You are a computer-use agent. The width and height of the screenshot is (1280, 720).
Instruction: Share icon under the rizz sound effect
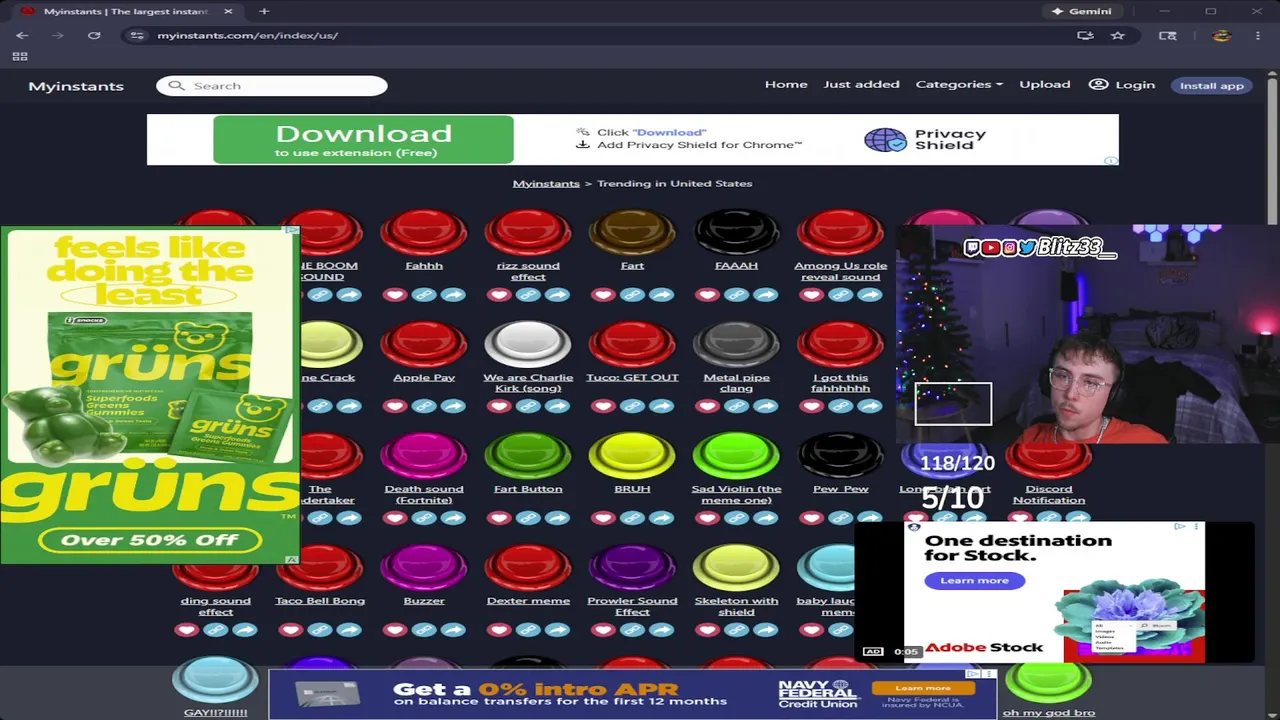pos(557,295)
